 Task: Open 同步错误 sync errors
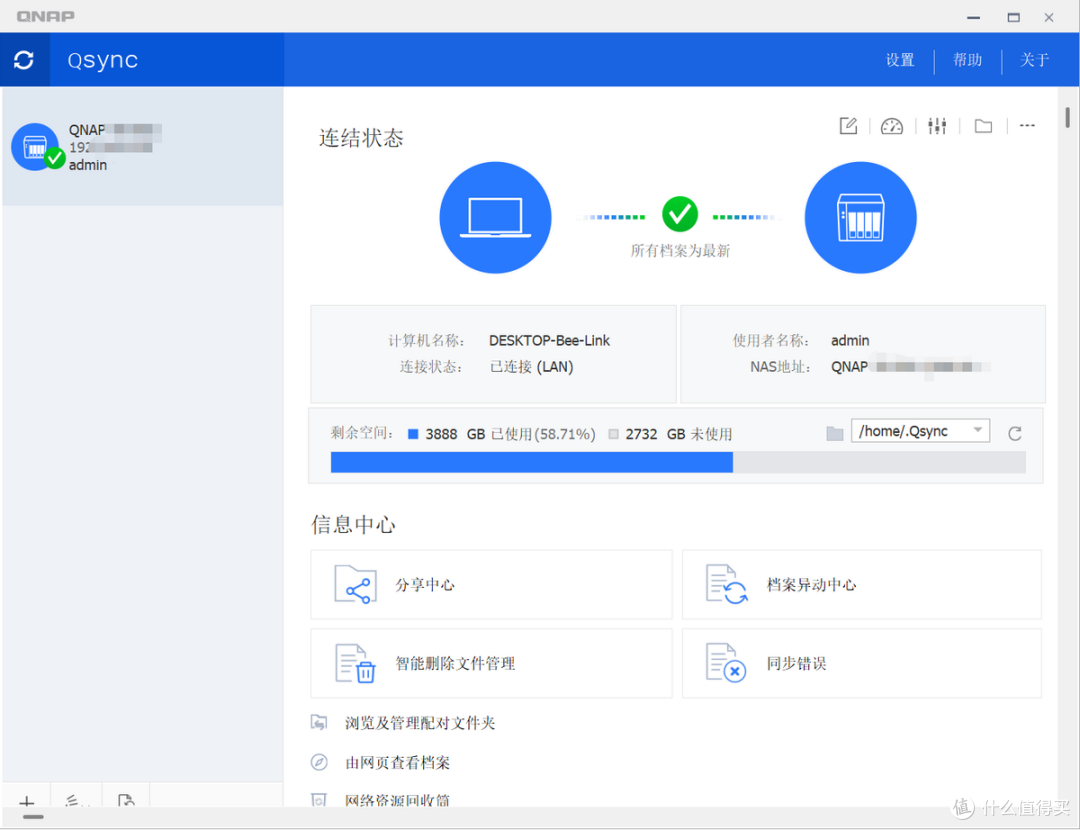[862, 663]
